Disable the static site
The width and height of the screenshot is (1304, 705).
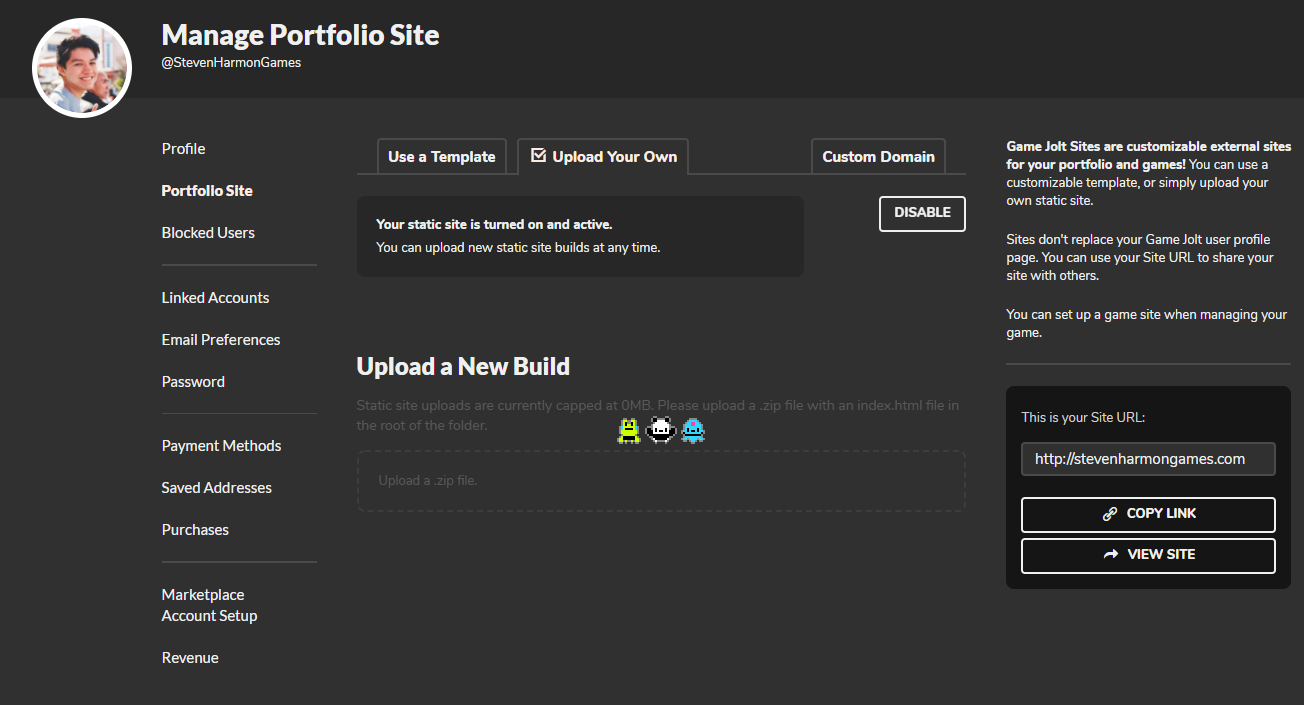pyautogui.click(x=921, y=213)
